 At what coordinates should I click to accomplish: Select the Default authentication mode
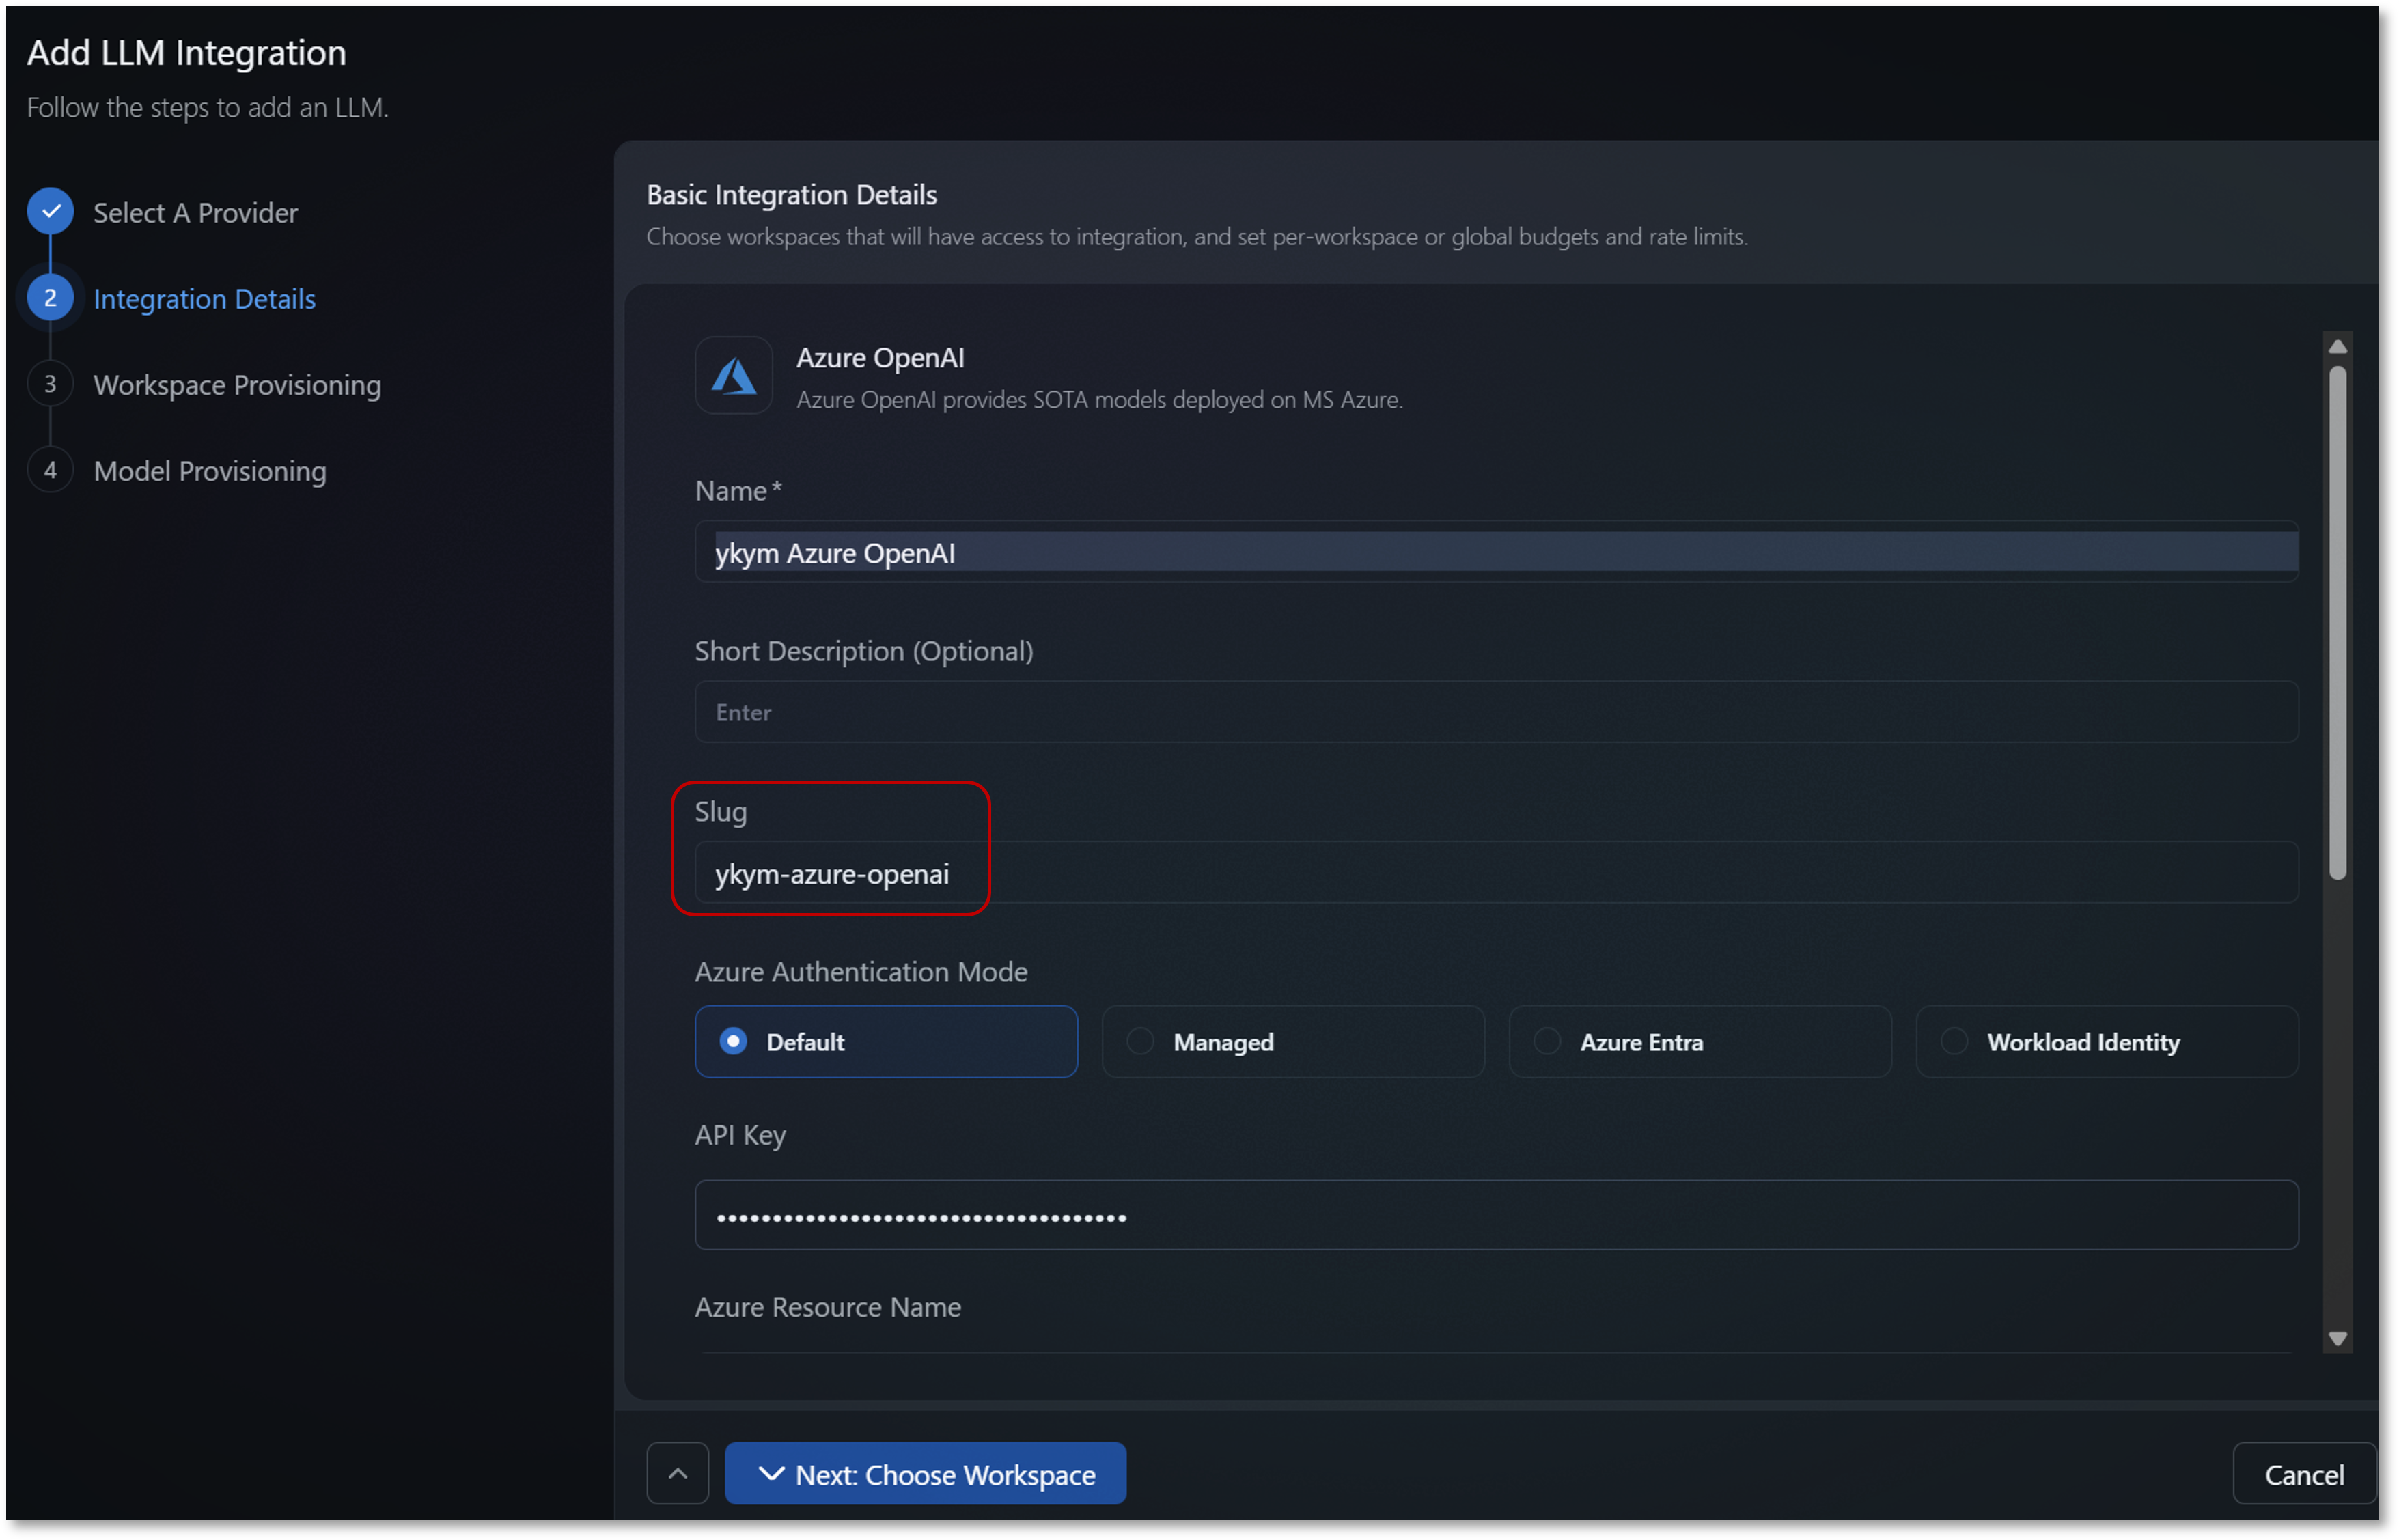tap(886, 1042)
